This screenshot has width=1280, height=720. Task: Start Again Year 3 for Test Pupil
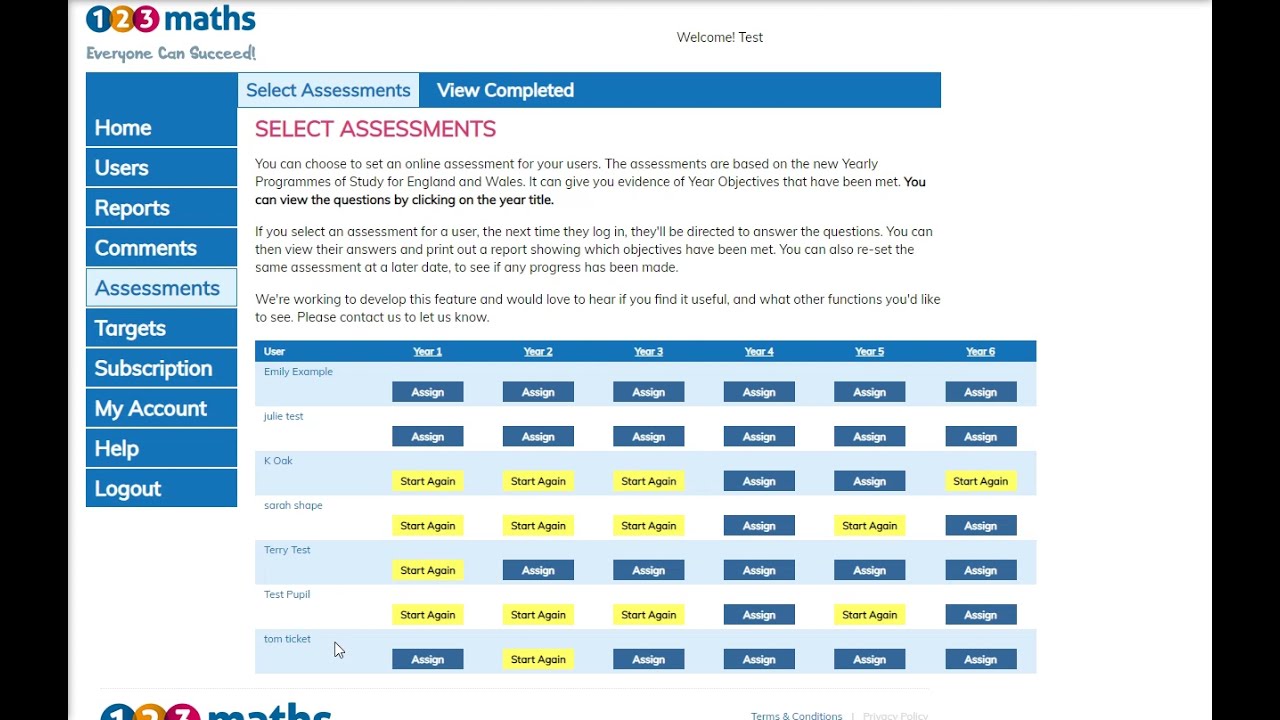(x=648, y=615)
